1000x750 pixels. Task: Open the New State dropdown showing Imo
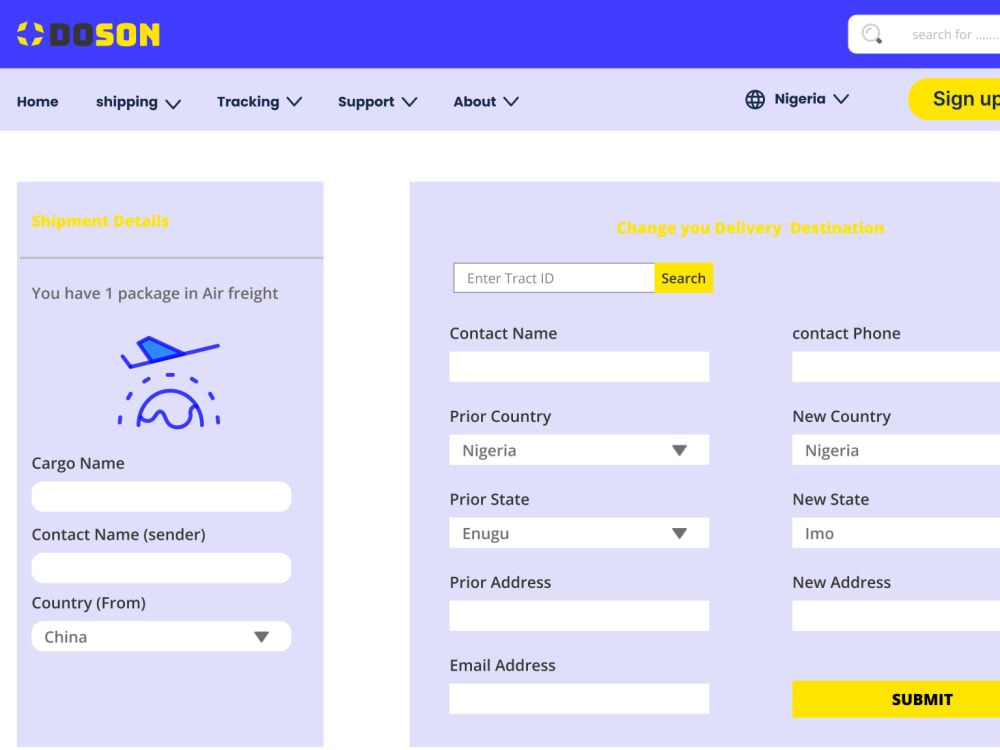point(896,533)
